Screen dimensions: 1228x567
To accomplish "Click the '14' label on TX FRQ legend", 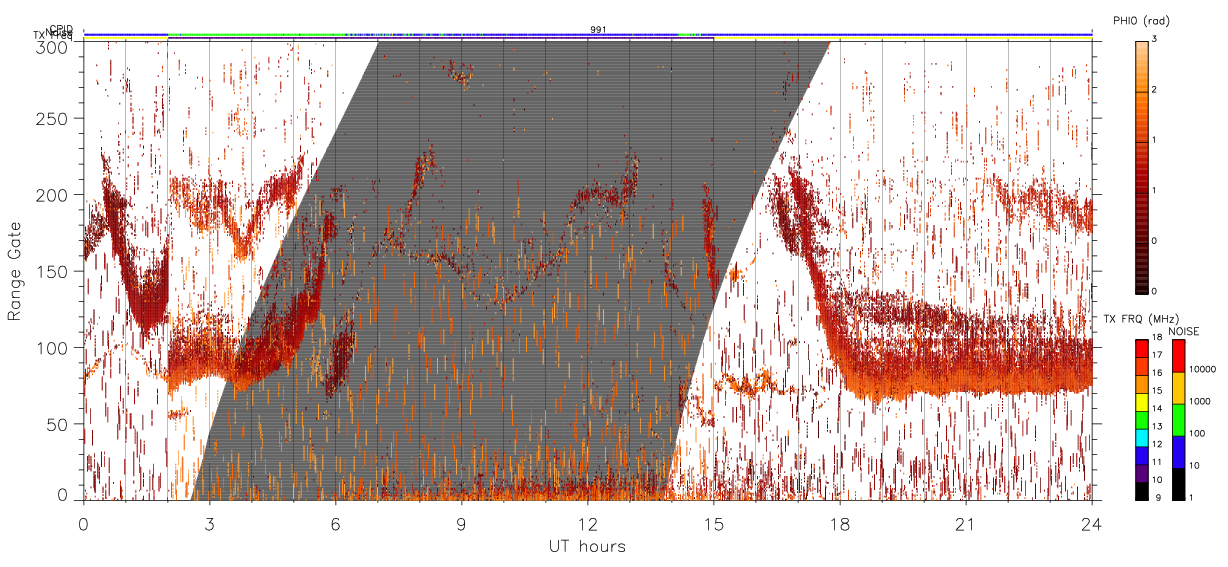I will pyautogui.click(x=1157, y=408).
